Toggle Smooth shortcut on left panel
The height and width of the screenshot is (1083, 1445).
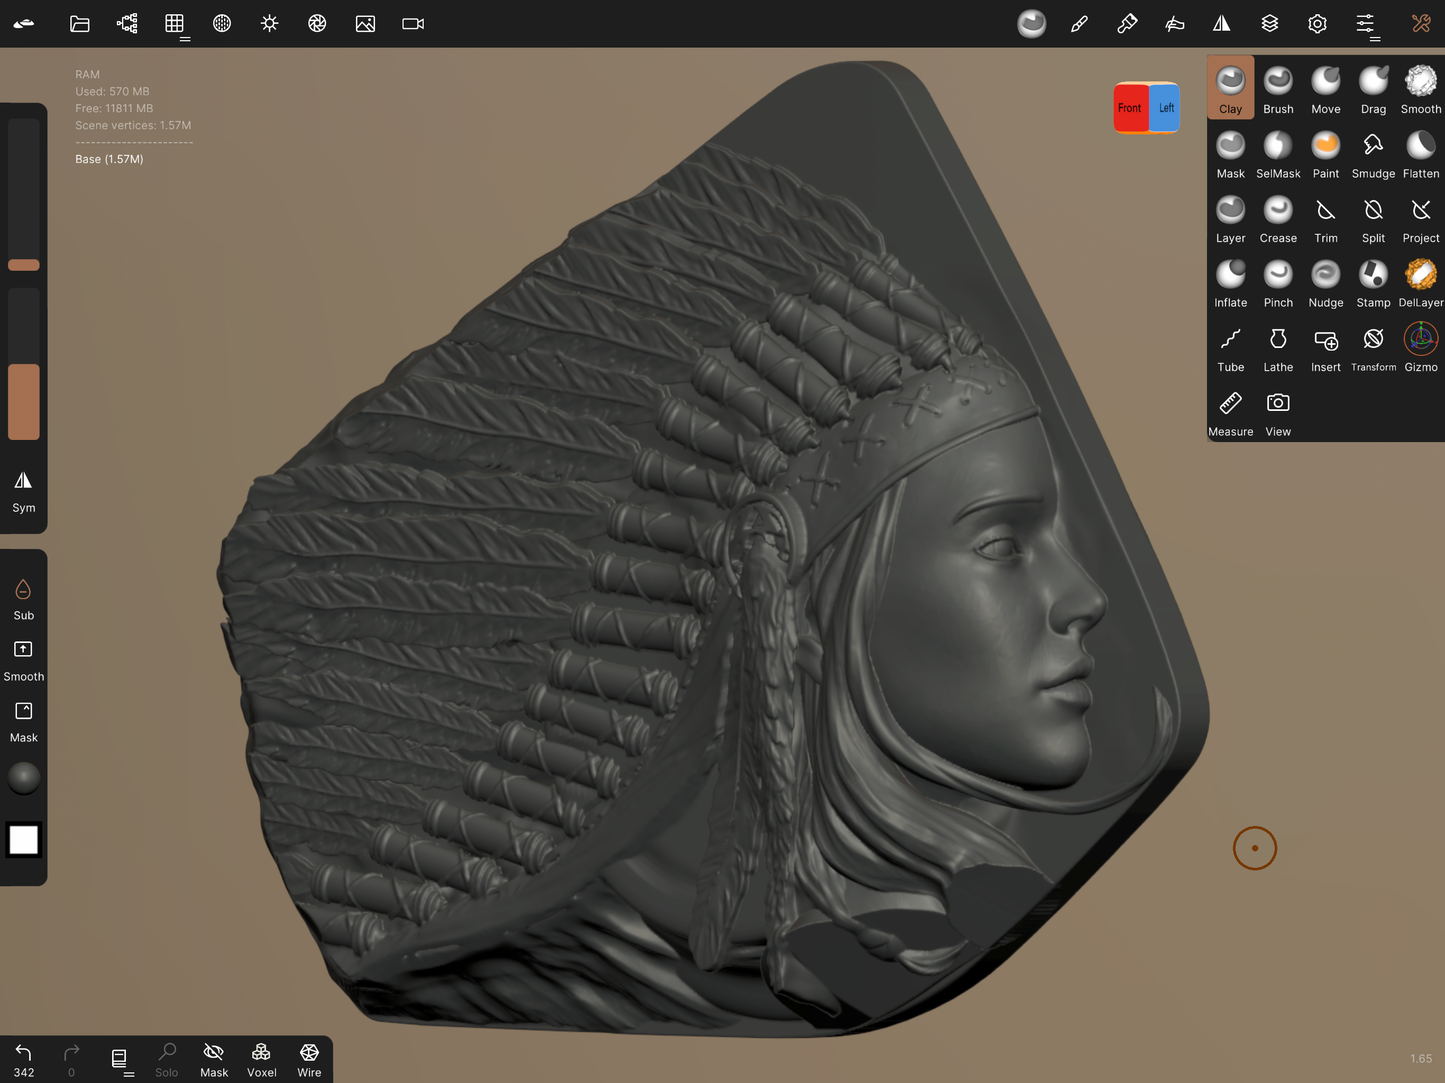coord(24,660)
